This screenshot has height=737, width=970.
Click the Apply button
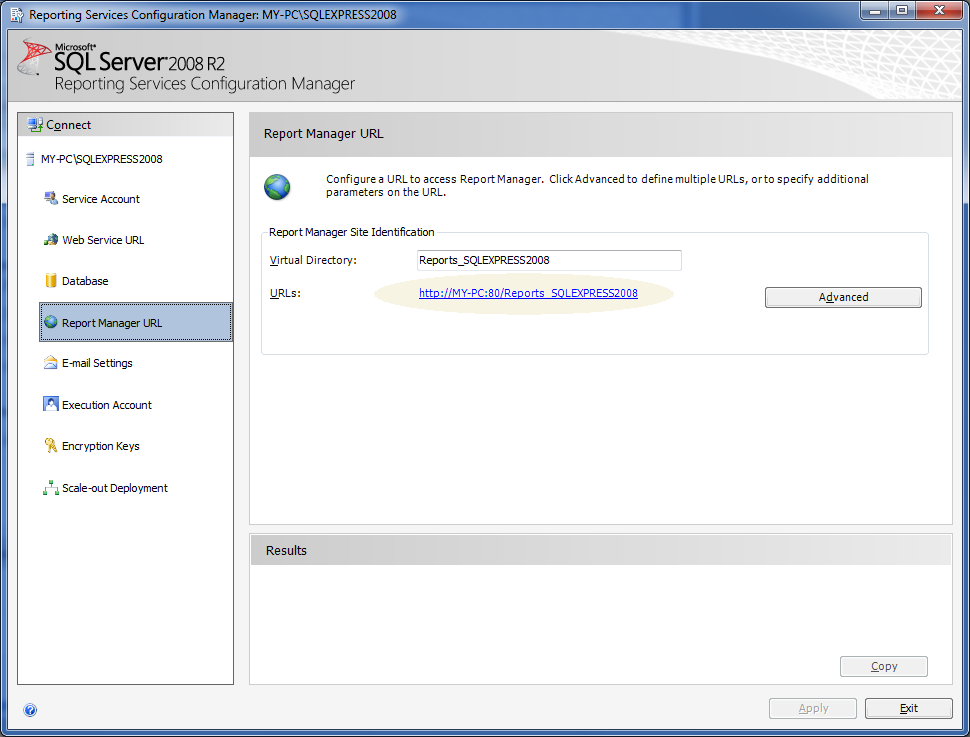pos(813,709)
